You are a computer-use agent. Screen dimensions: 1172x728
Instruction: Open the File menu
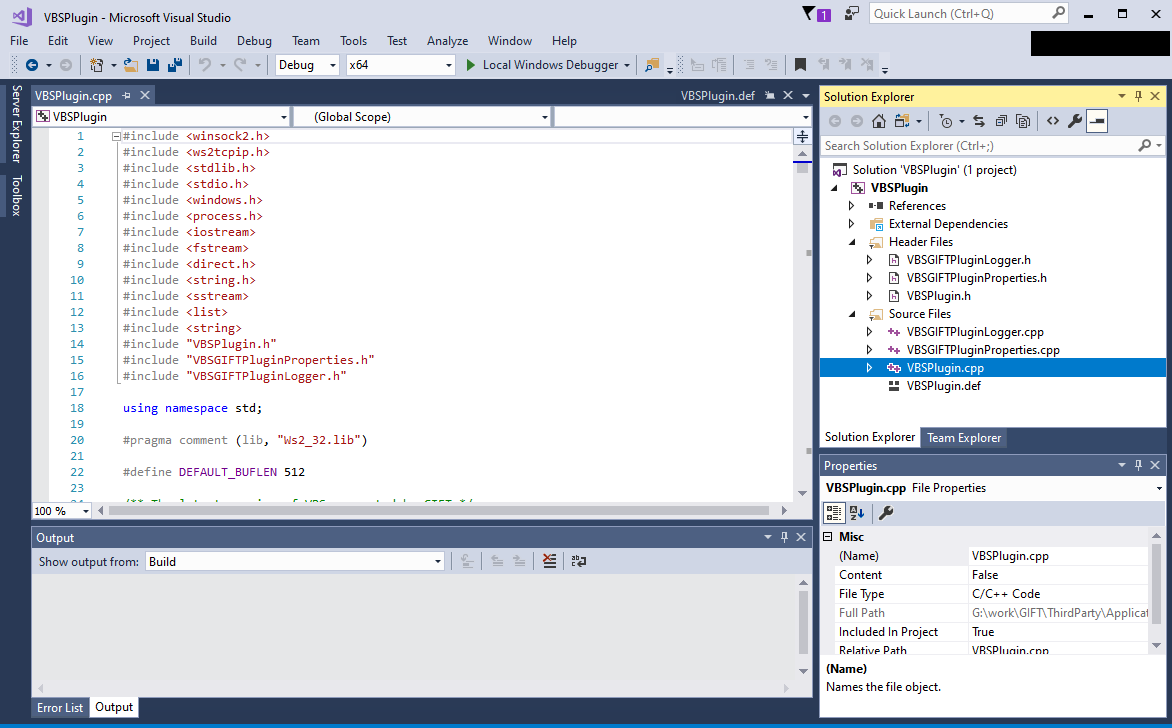pos(19,40)
